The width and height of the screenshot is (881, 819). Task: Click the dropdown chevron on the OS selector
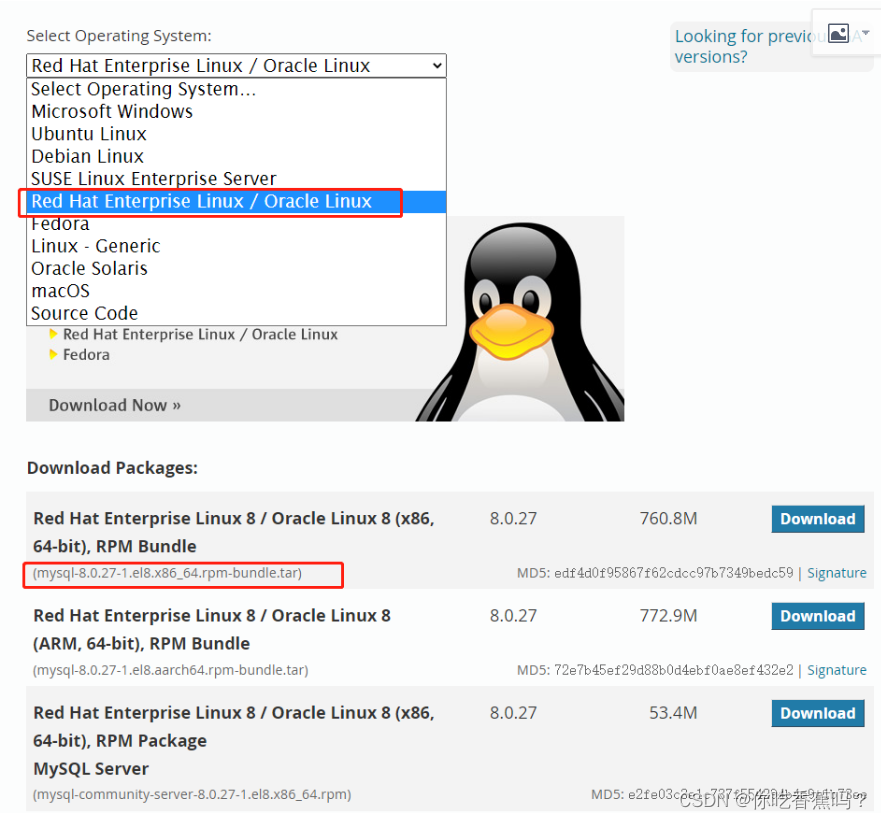[x=438, y=65]
